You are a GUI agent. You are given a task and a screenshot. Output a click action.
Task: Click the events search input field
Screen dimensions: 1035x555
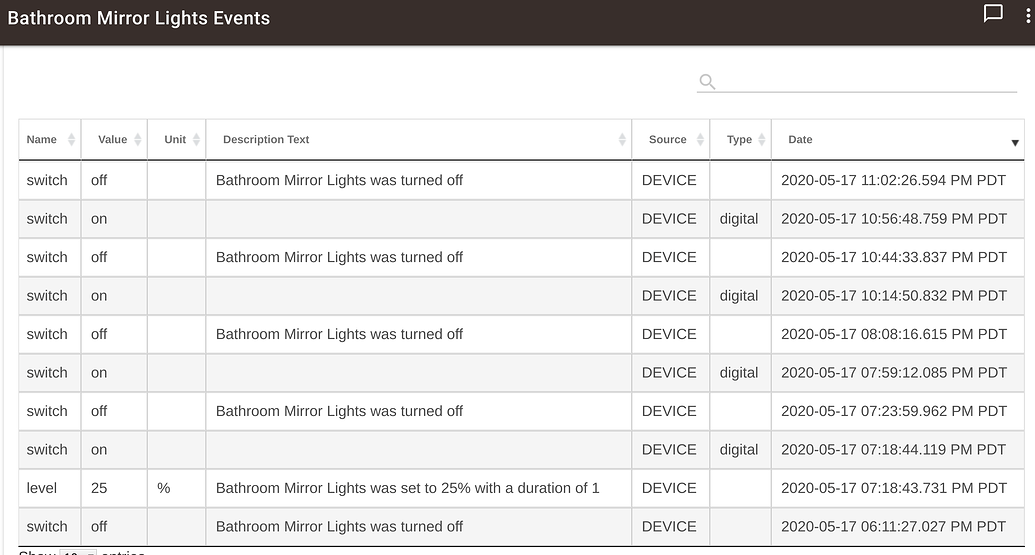(860, 81)
